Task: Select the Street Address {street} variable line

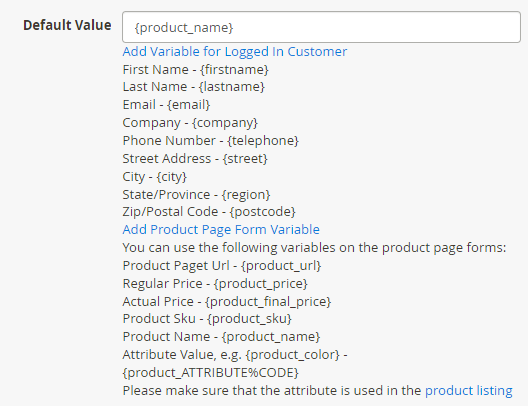Action: (195, 159)
